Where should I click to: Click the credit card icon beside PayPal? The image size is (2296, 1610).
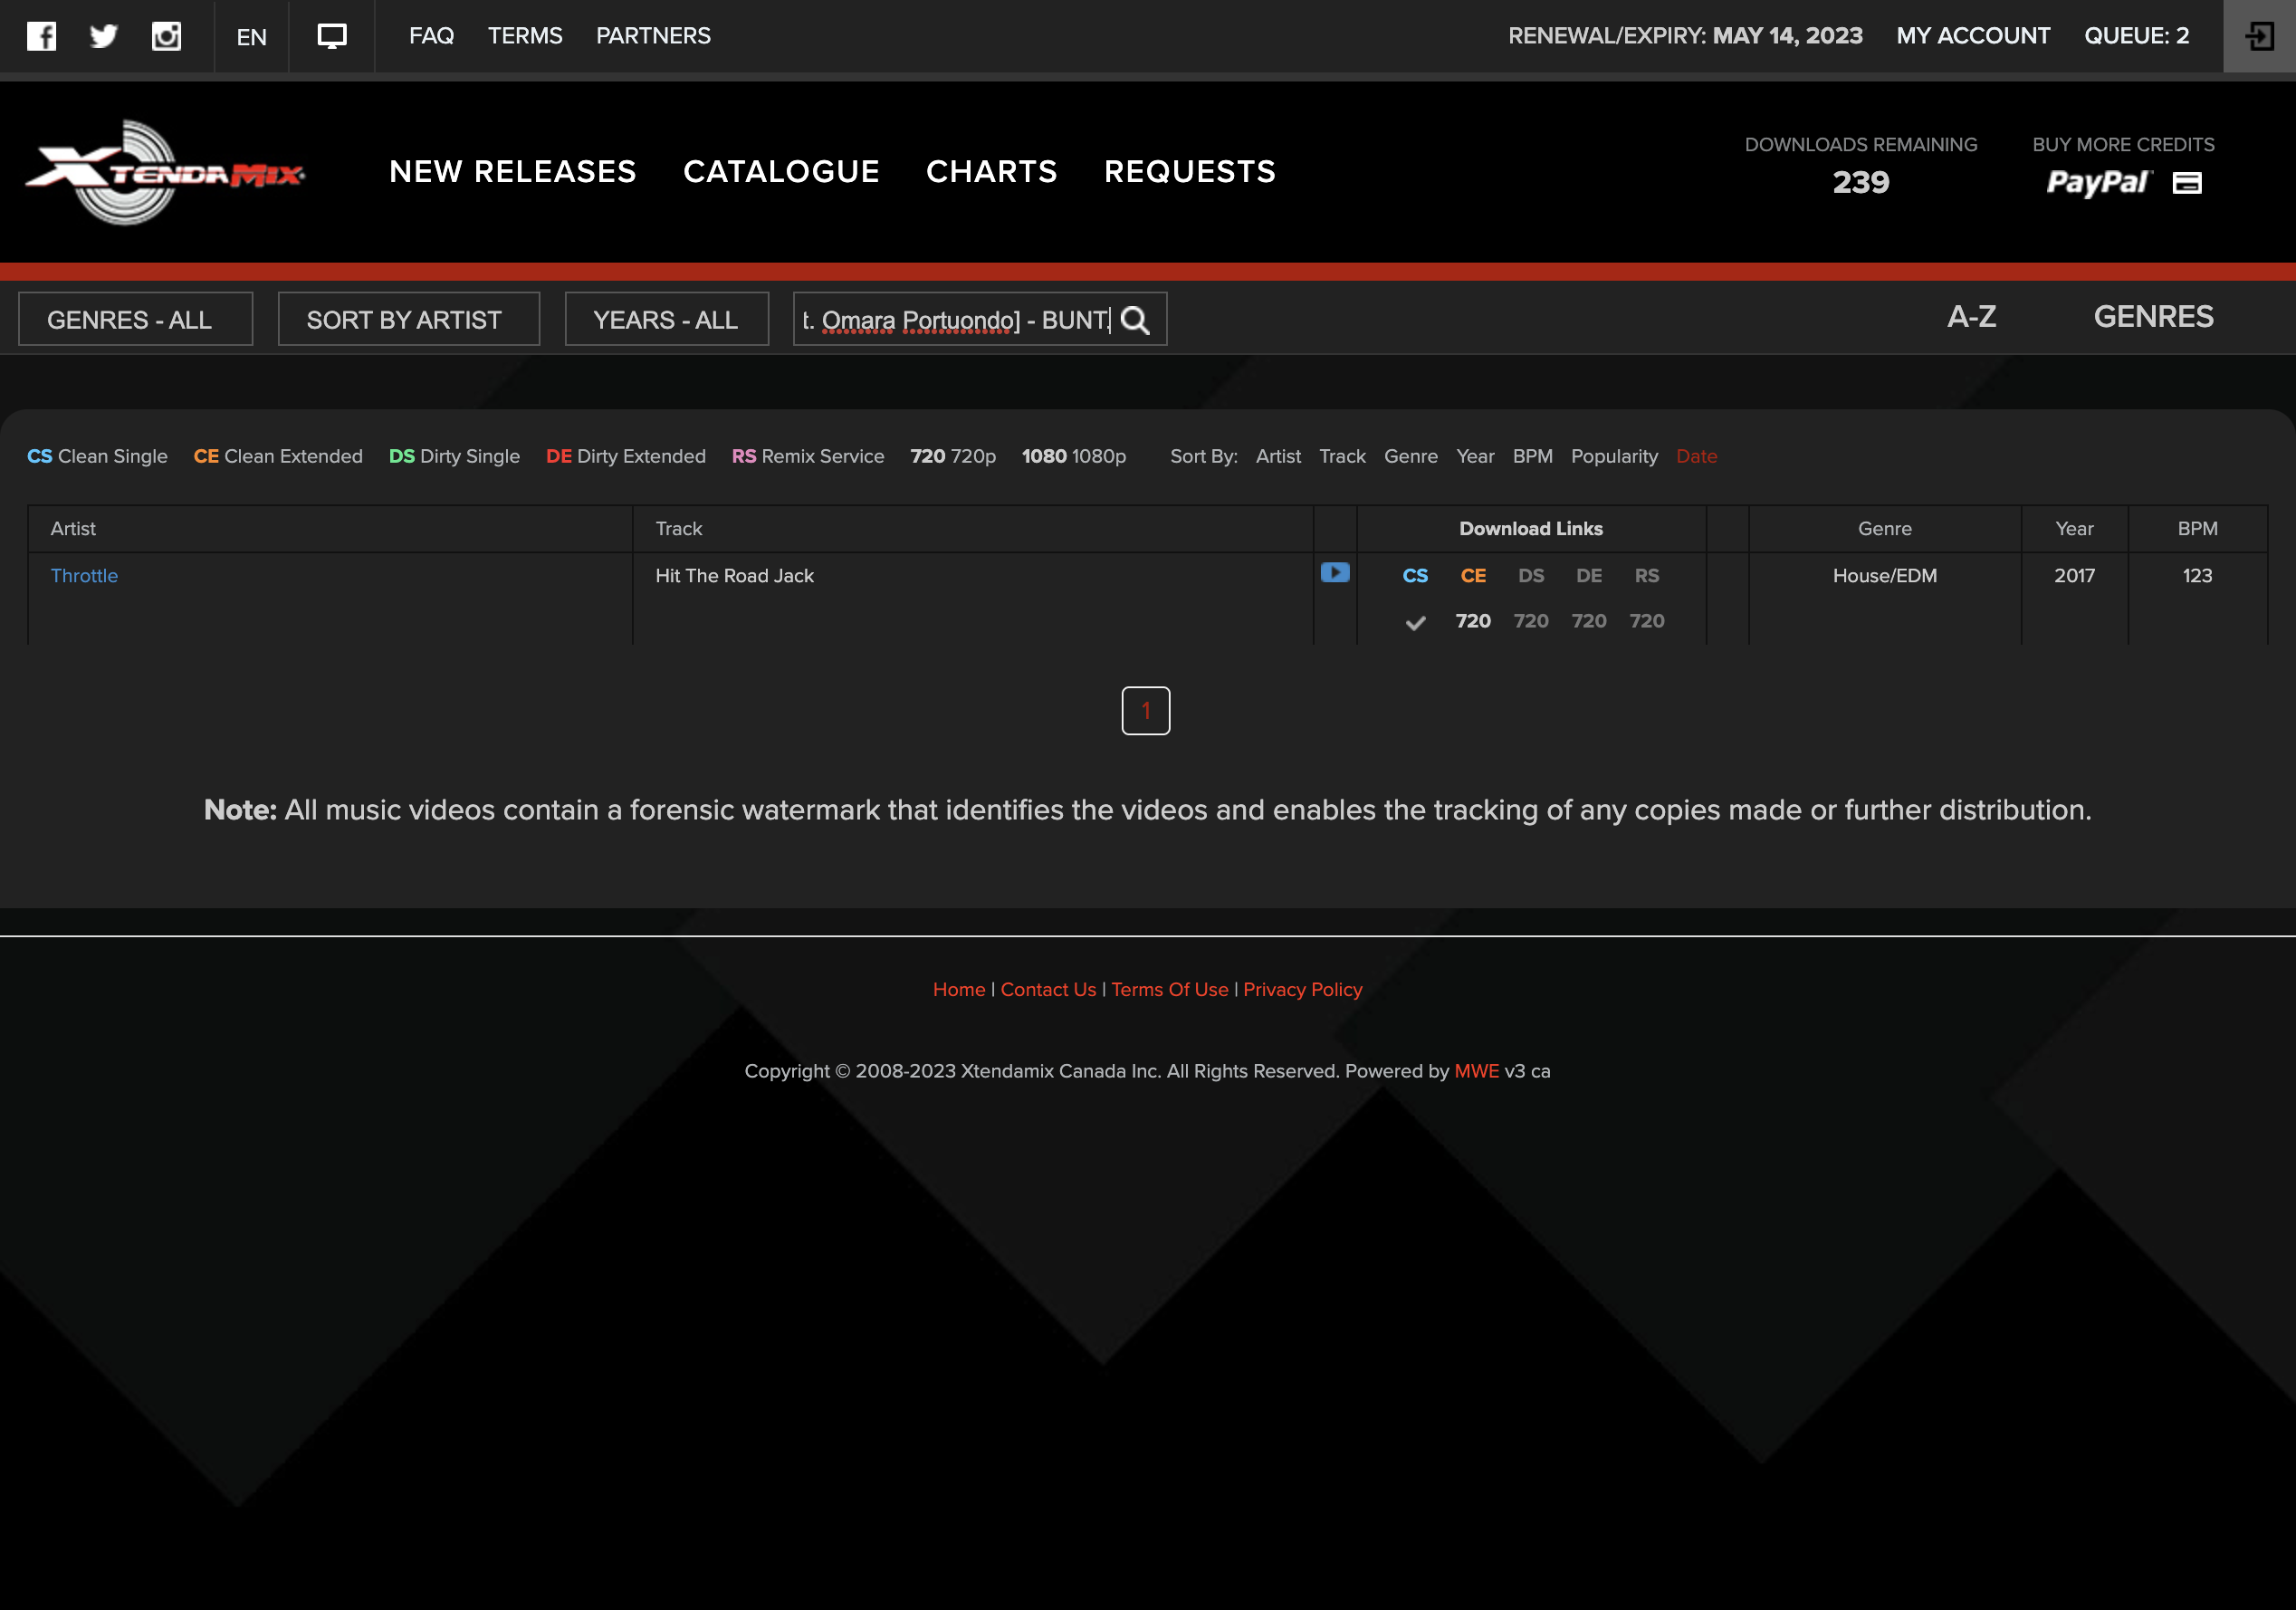(x=2187, y=183)
